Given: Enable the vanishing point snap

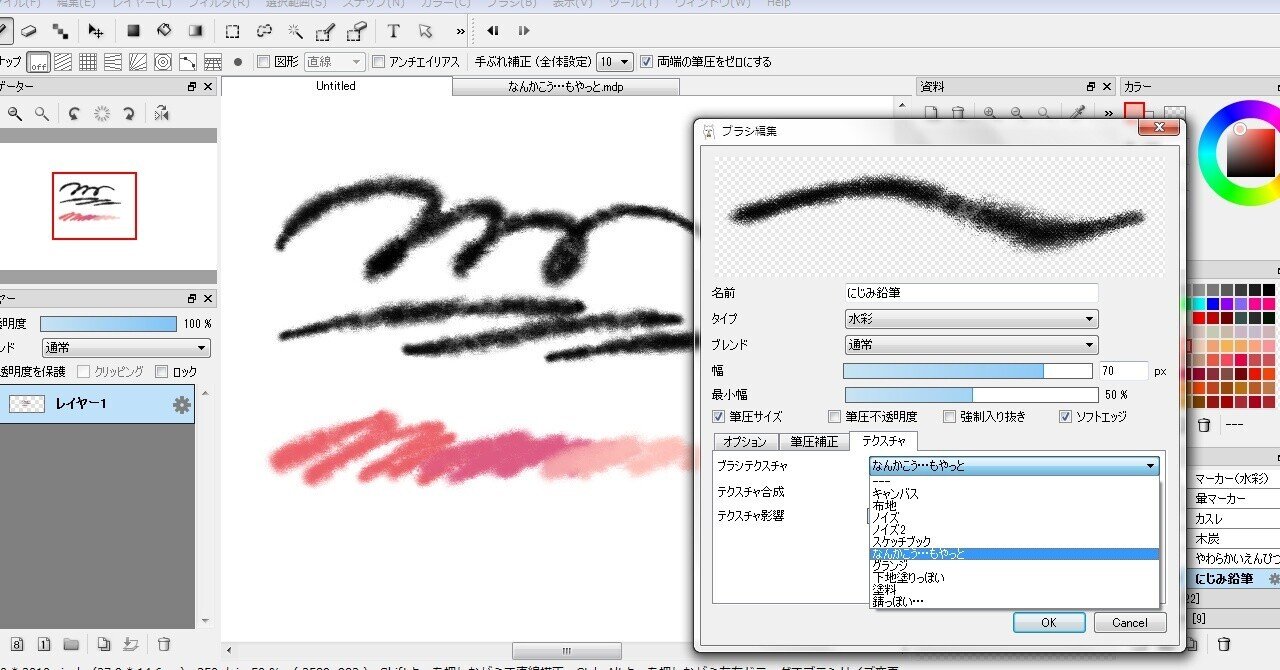Looking at the screenshot, I should pos(113,62).
